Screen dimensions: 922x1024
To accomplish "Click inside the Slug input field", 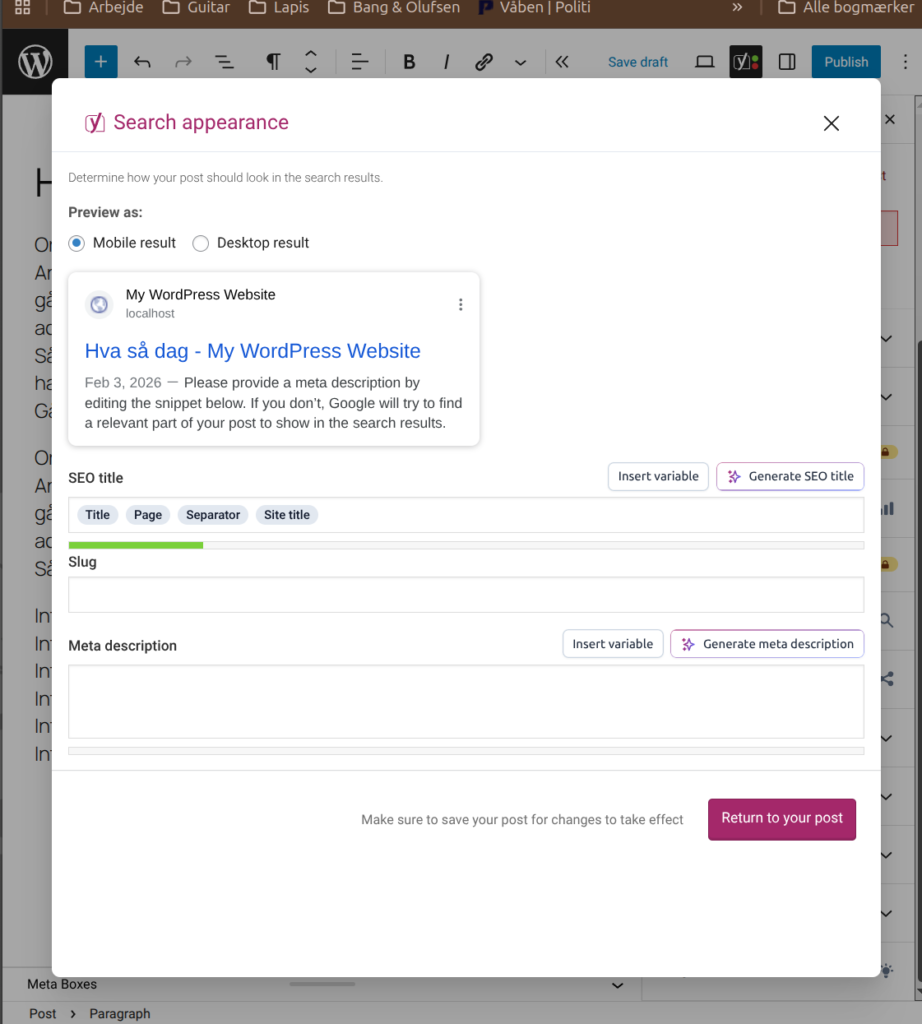I will tap(466, 595).
